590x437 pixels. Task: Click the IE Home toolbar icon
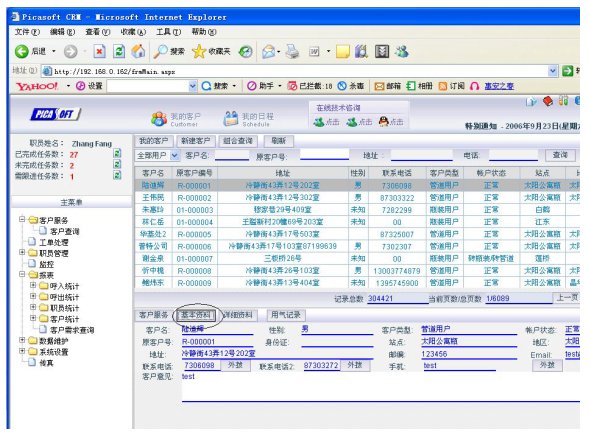[x=138, y=51]
